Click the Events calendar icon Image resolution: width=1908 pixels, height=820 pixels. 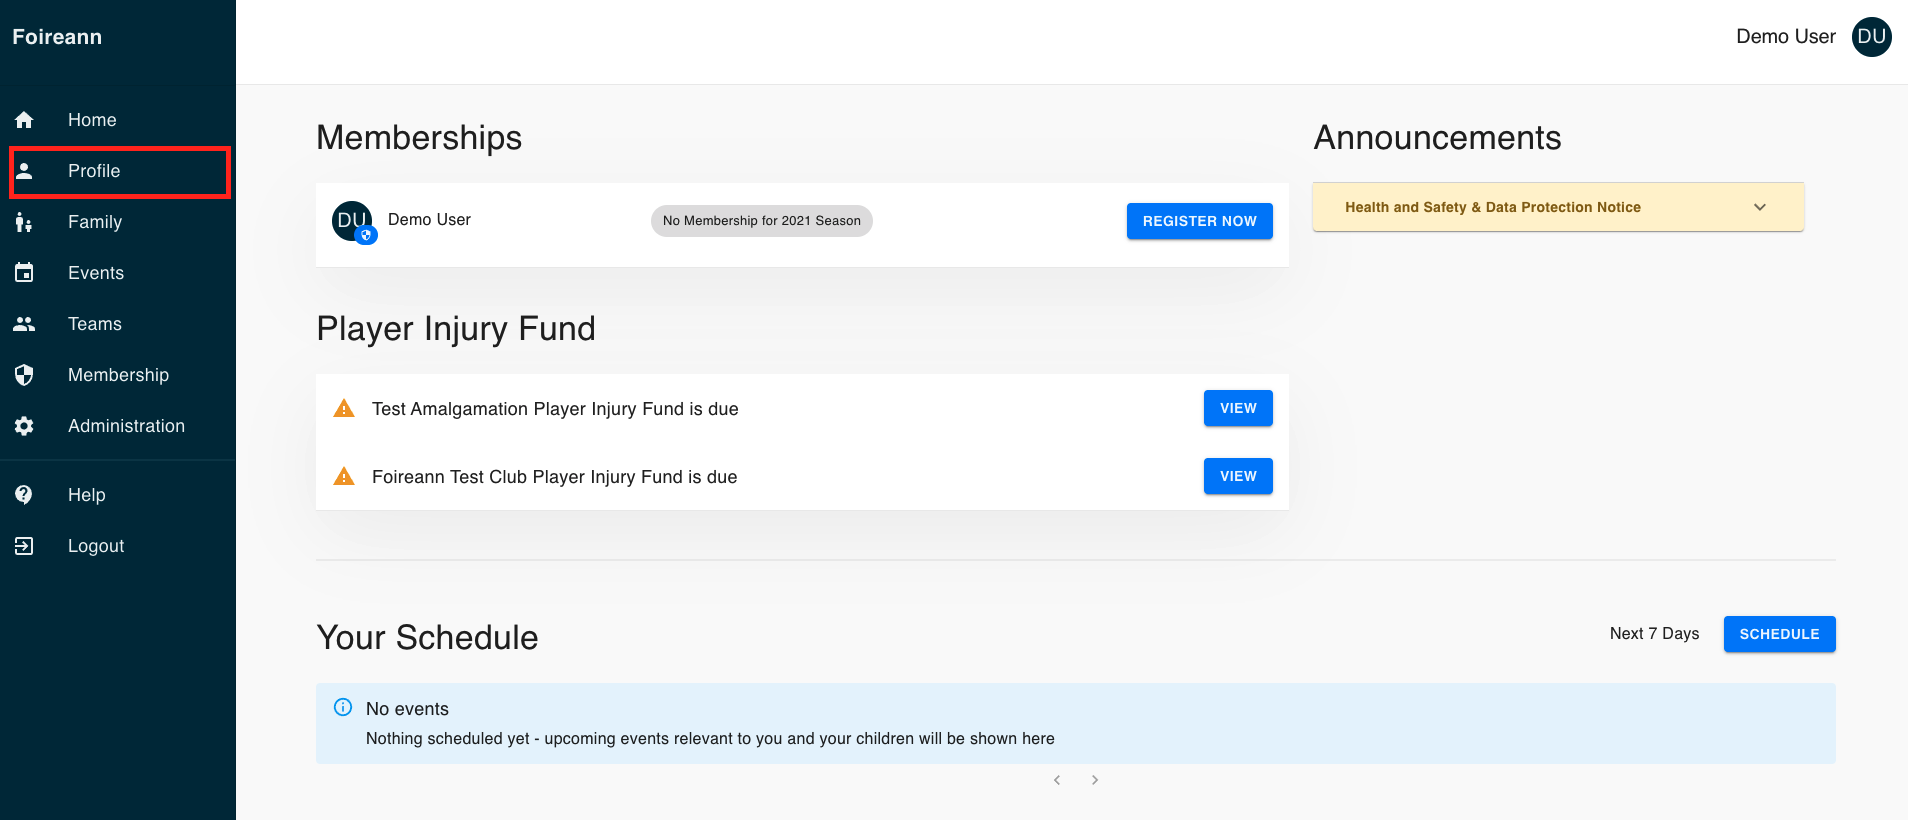[x=24, y=273]
